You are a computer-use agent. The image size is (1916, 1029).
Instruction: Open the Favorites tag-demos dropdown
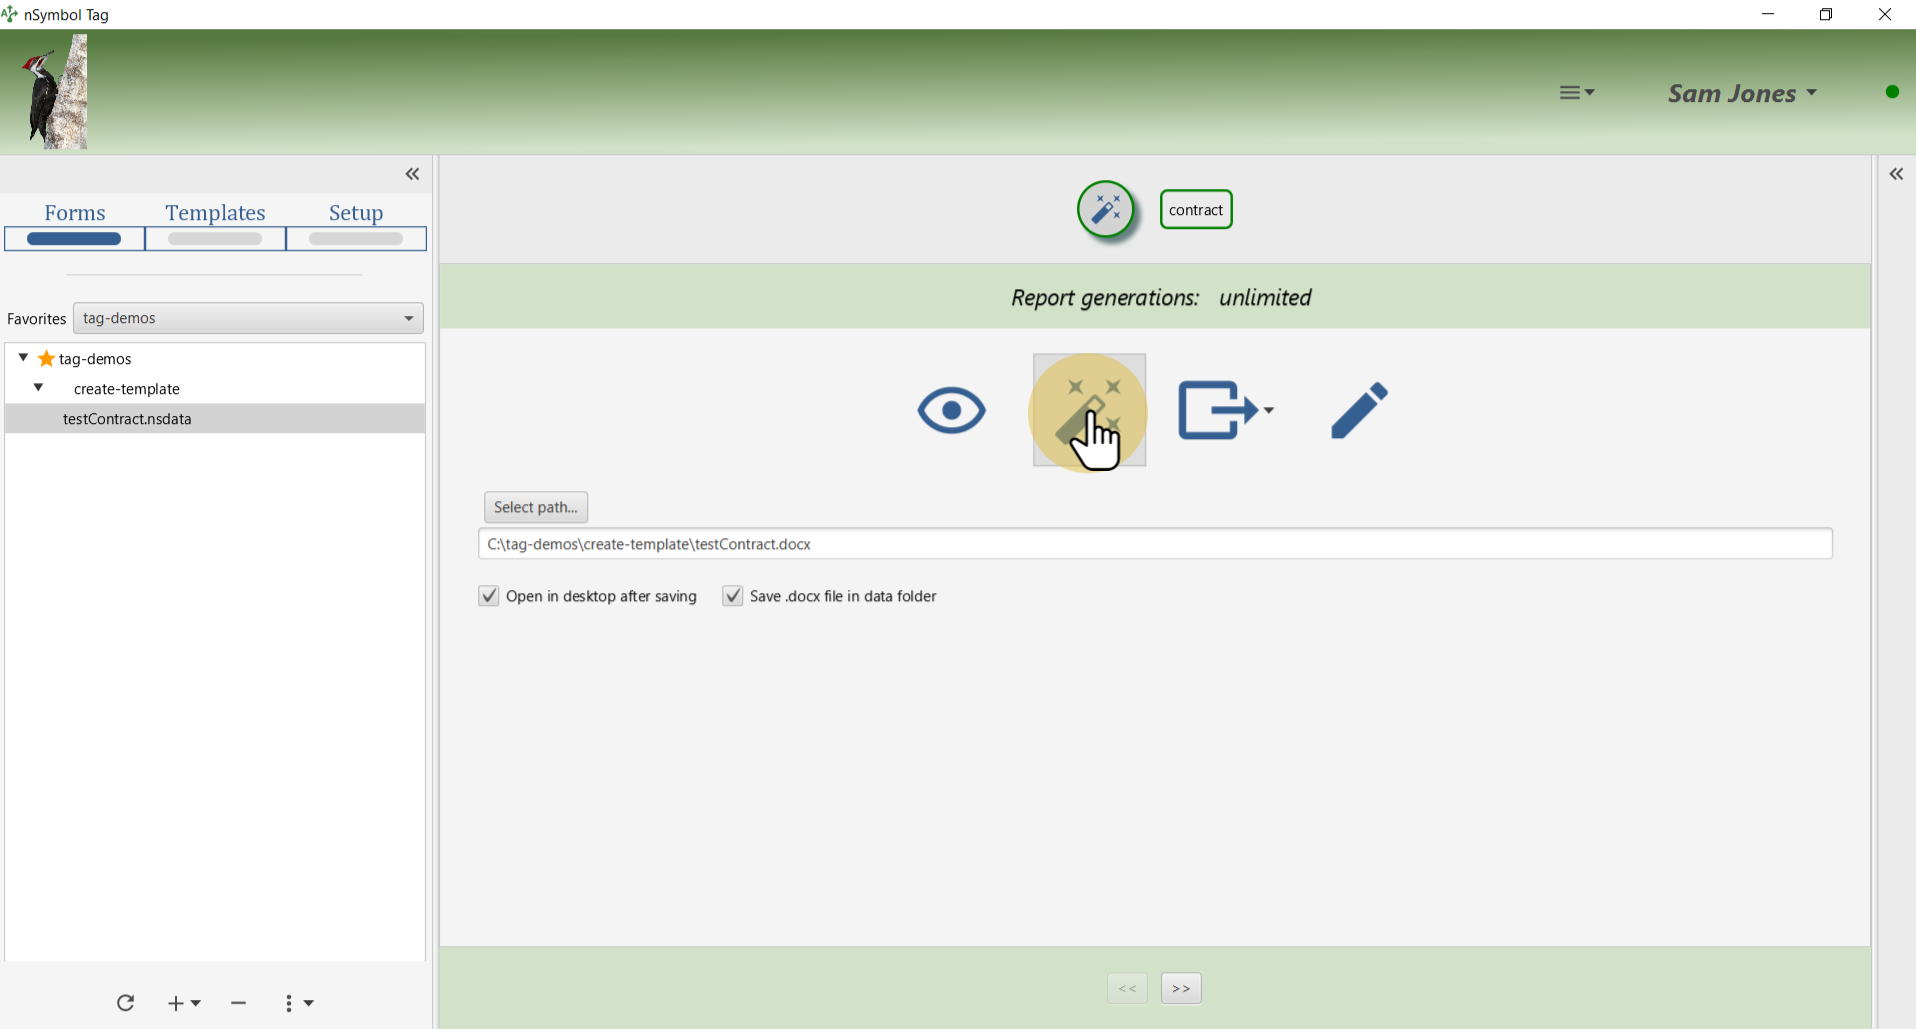(248, 318)
